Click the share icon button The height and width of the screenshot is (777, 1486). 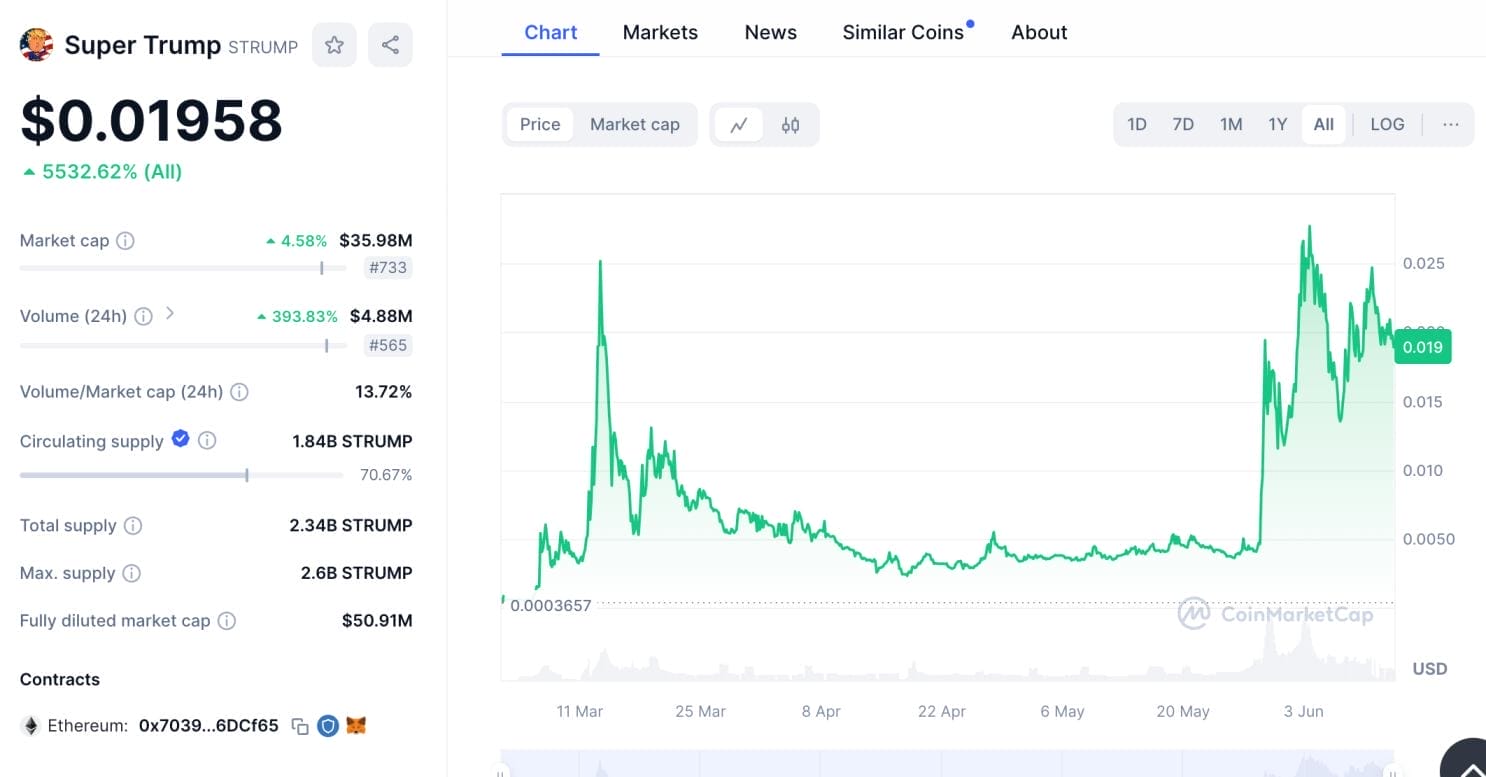(x=390, y=45)
